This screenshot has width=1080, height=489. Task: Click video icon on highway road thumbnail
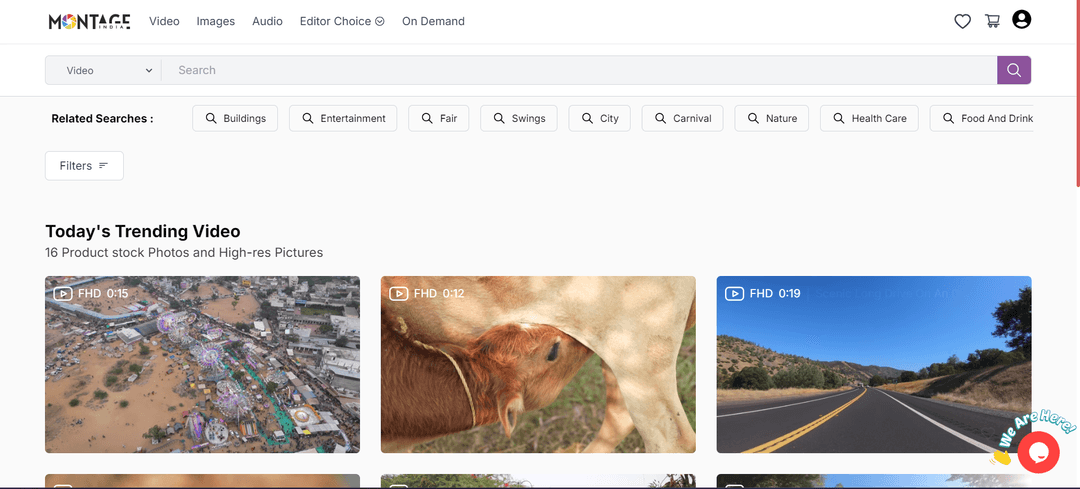pos(734,294)
